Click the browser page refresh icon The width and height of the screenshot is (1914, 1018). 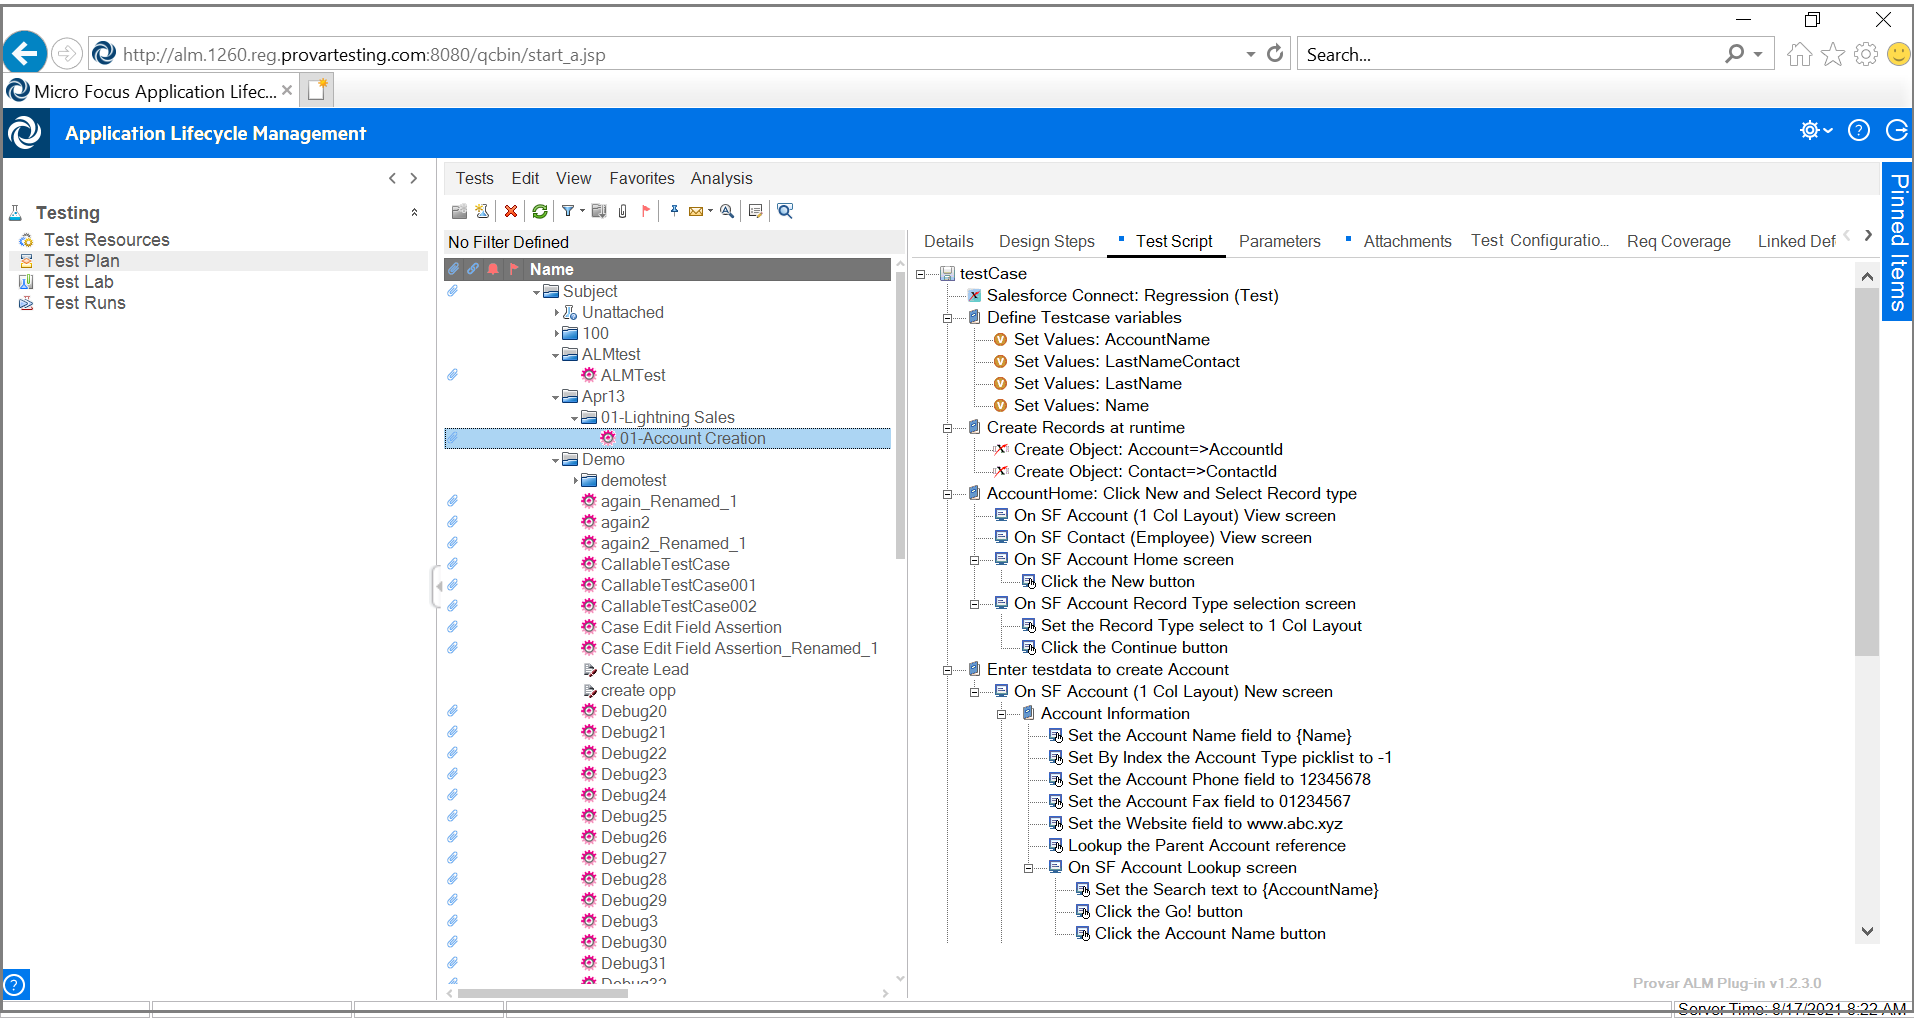(x=1274, y=54)
